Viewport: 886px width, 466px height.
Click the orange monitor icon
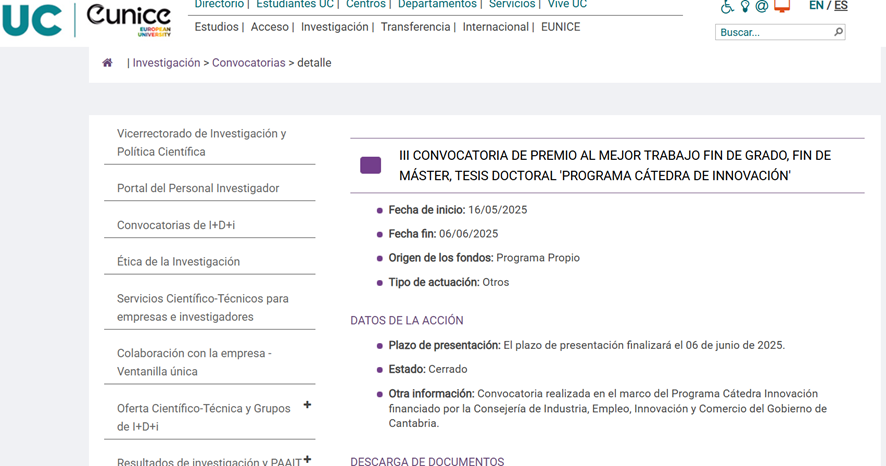pyautogui.click(x=782, y=7)
